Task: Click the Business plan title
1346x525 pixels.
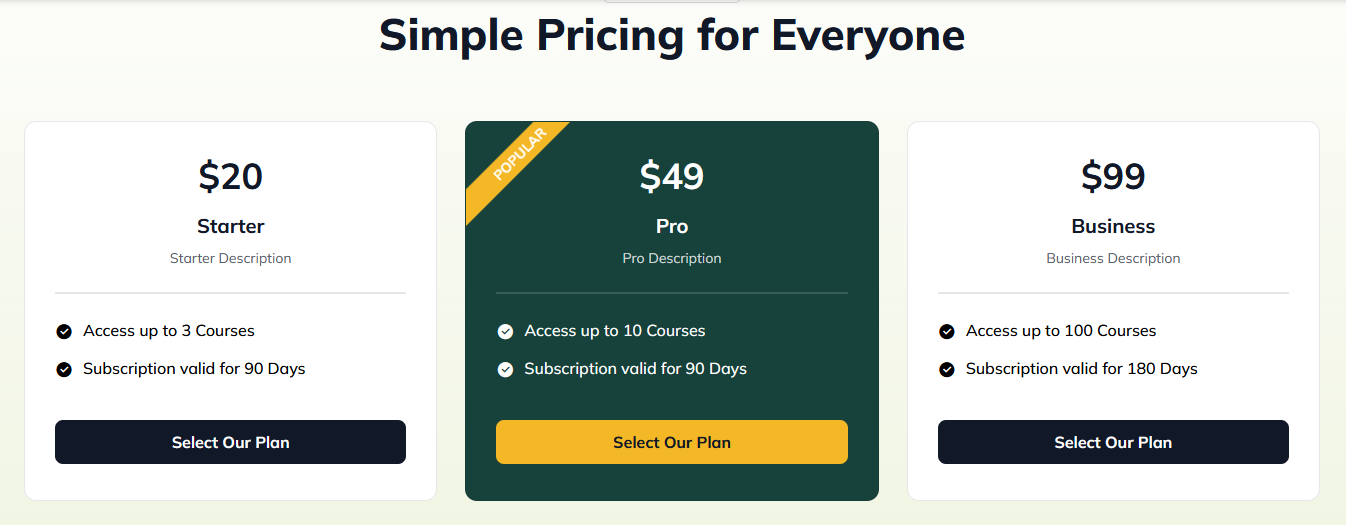Action: click(x=1113, y=226)
